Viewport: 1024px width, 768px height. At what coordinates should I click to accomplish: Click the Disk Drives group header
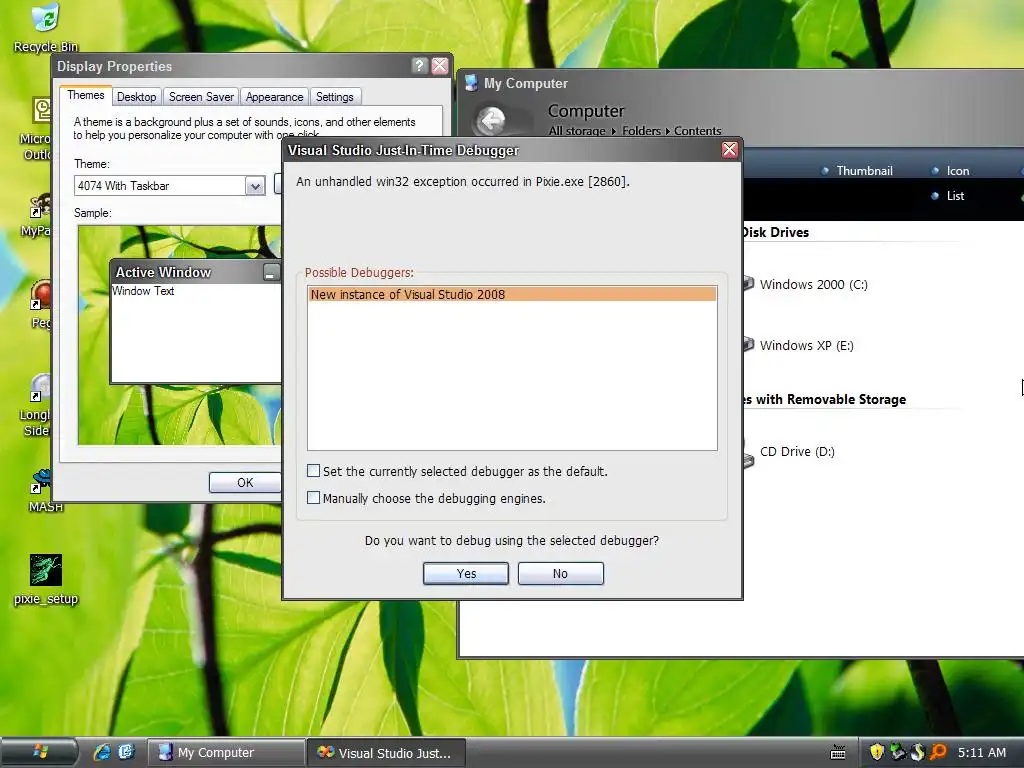pos(775,232)
